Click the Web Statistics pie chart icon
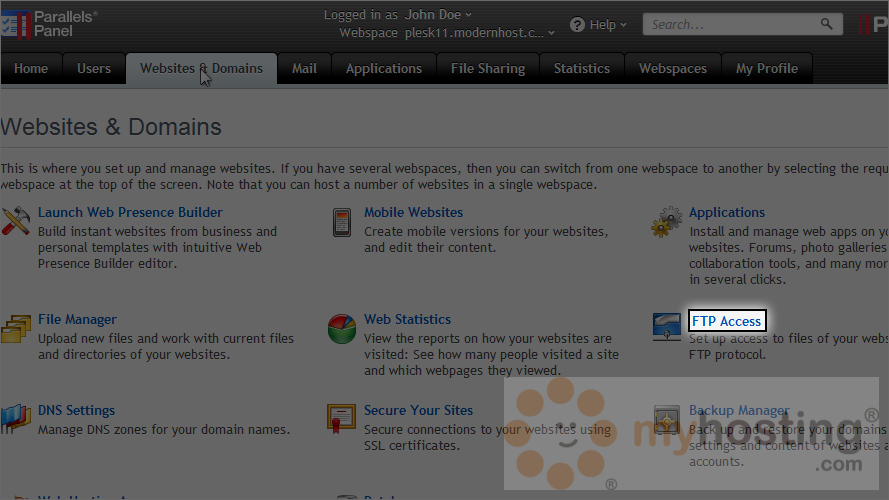Screen dimensions: 889x500 tap(342, 329)
